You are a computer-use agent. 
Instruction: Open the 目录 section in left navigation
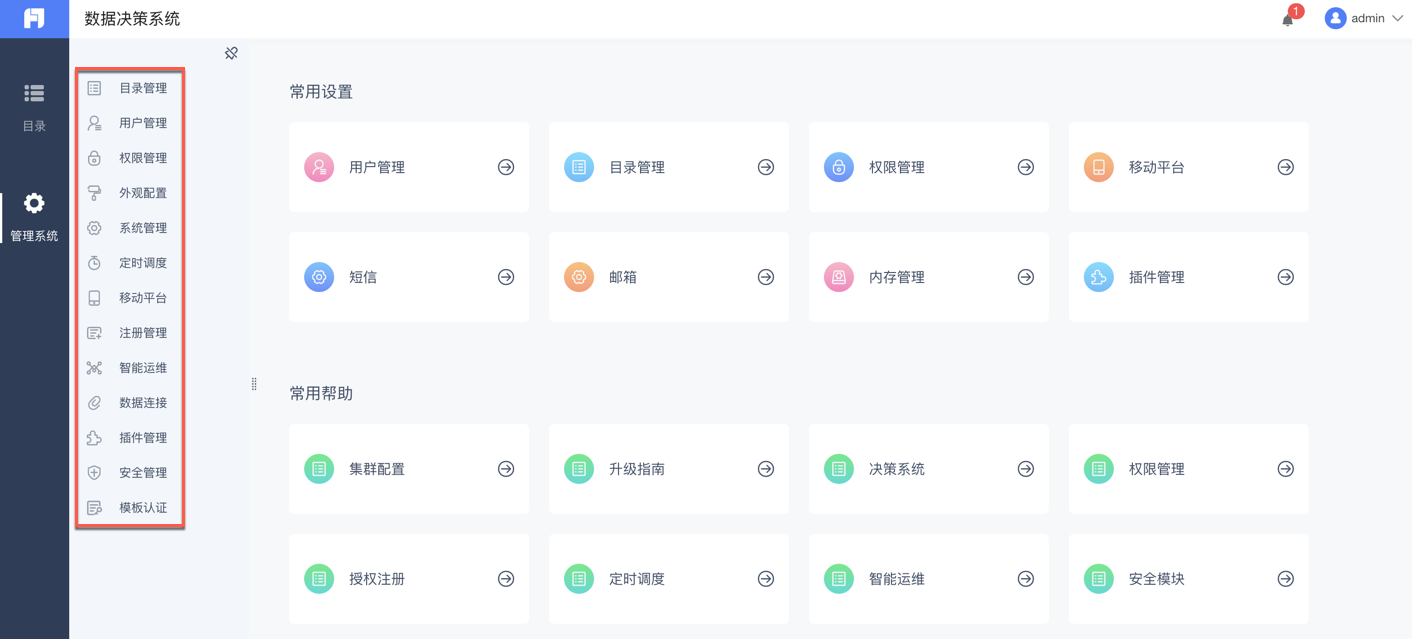(x=34, y=107)
